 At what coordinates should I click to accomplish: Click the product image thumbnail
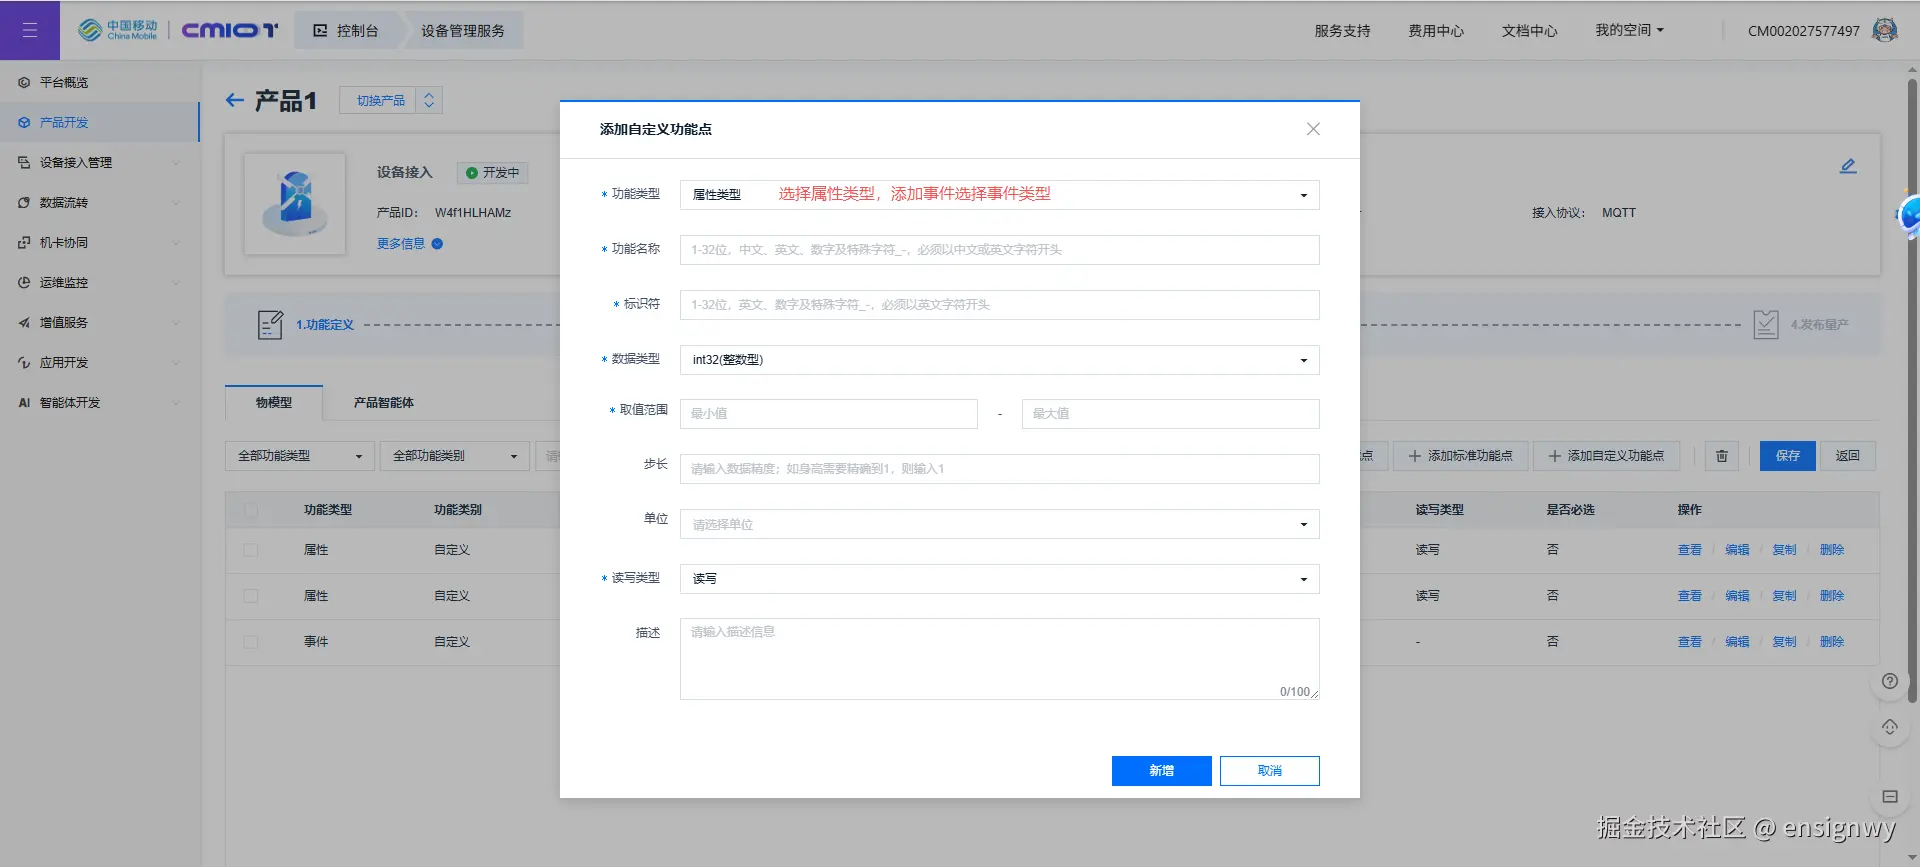295,203
